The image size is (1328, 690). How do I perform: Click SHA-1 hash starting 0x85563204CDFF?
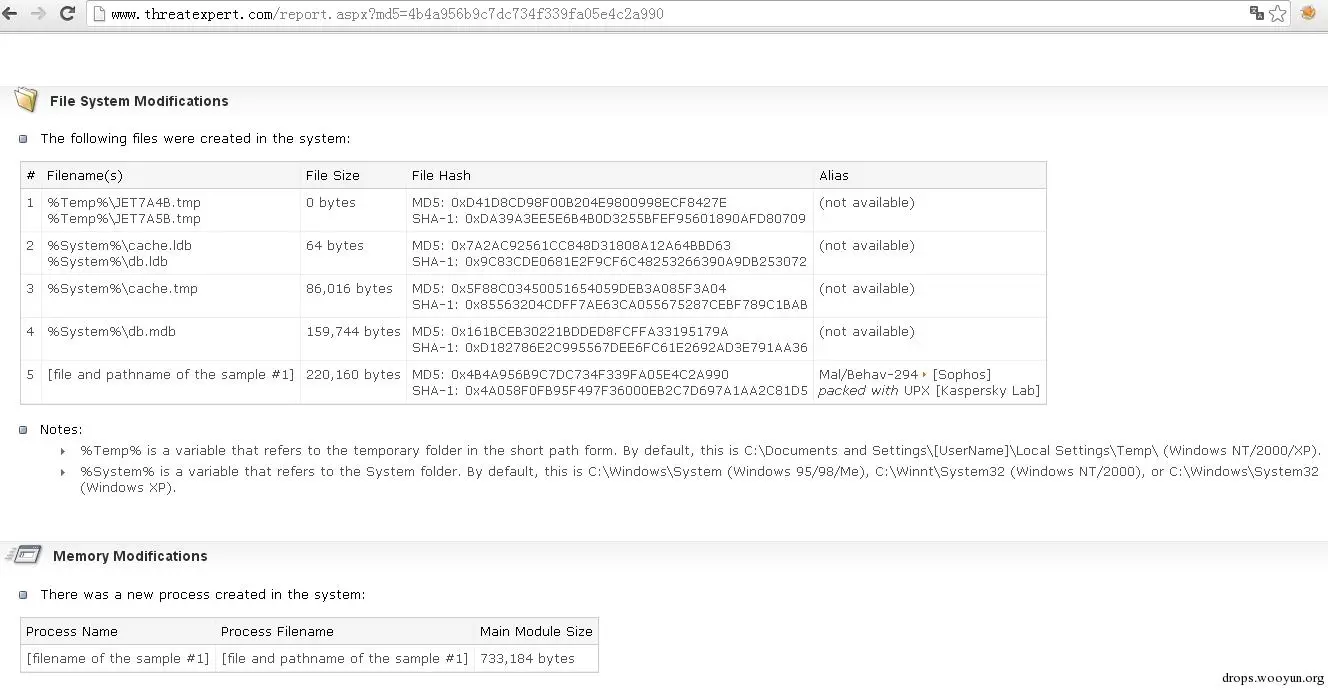[610, 305]
